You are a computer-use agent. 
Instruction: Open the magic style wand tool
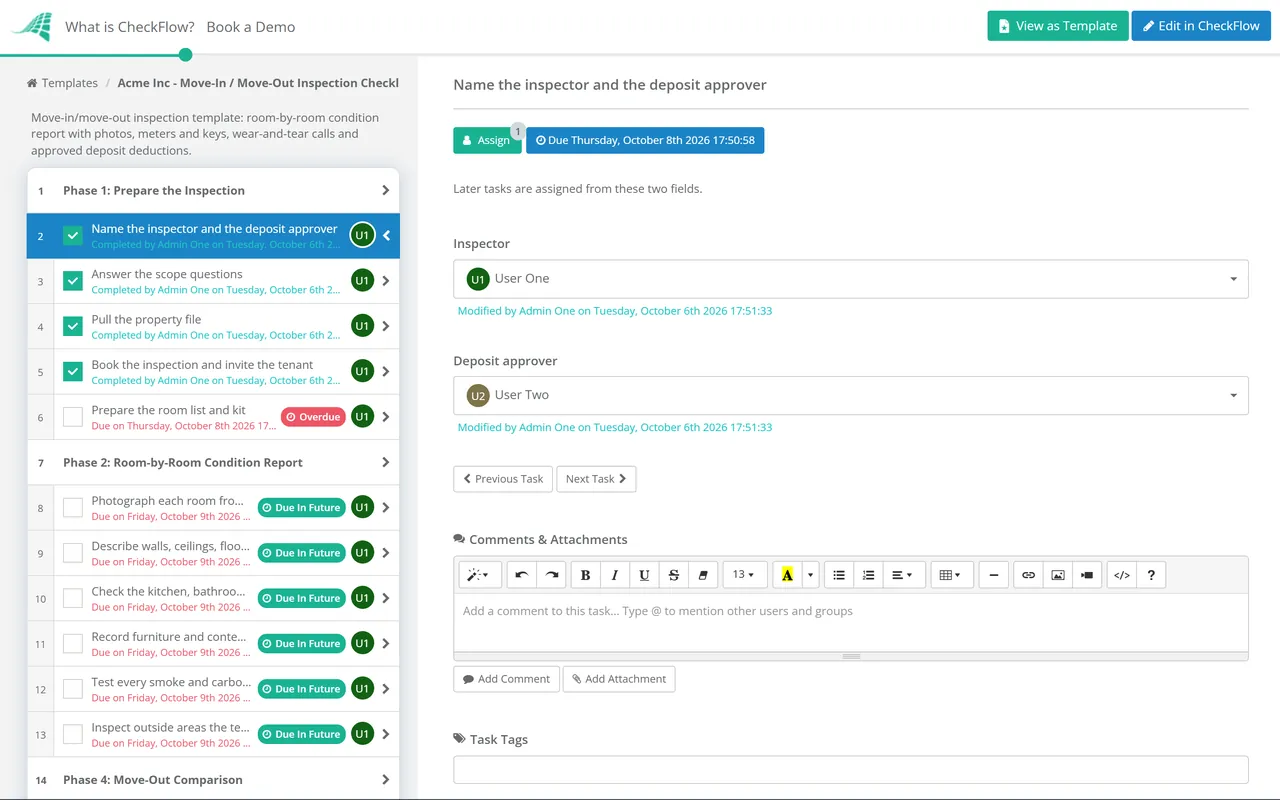tap(480, 575)
